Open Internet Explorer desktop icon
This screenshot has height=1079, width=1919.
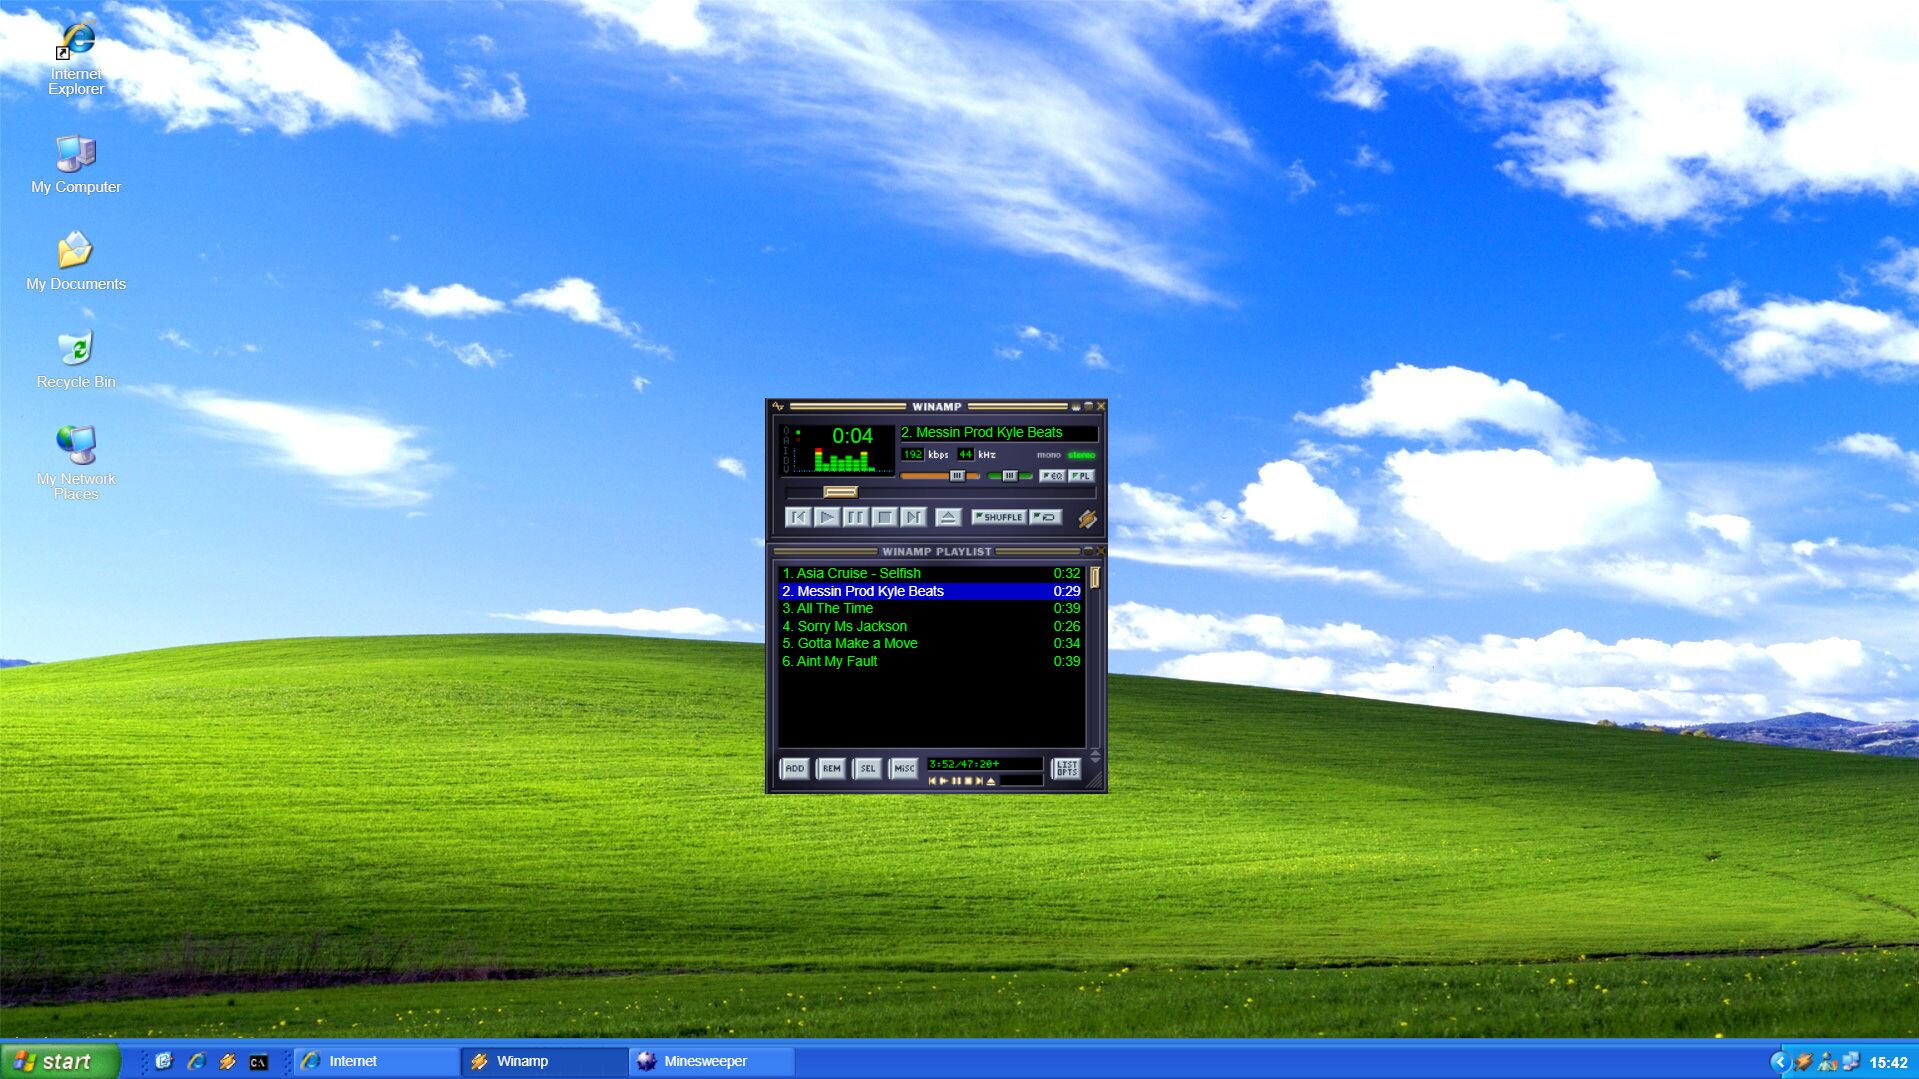[x=76, y=58]
